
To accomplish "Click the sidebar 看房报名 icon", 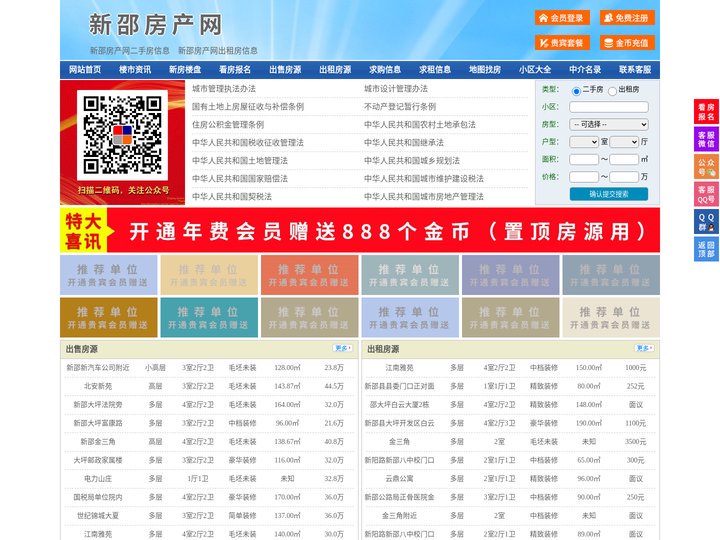I will pos(706,112).
